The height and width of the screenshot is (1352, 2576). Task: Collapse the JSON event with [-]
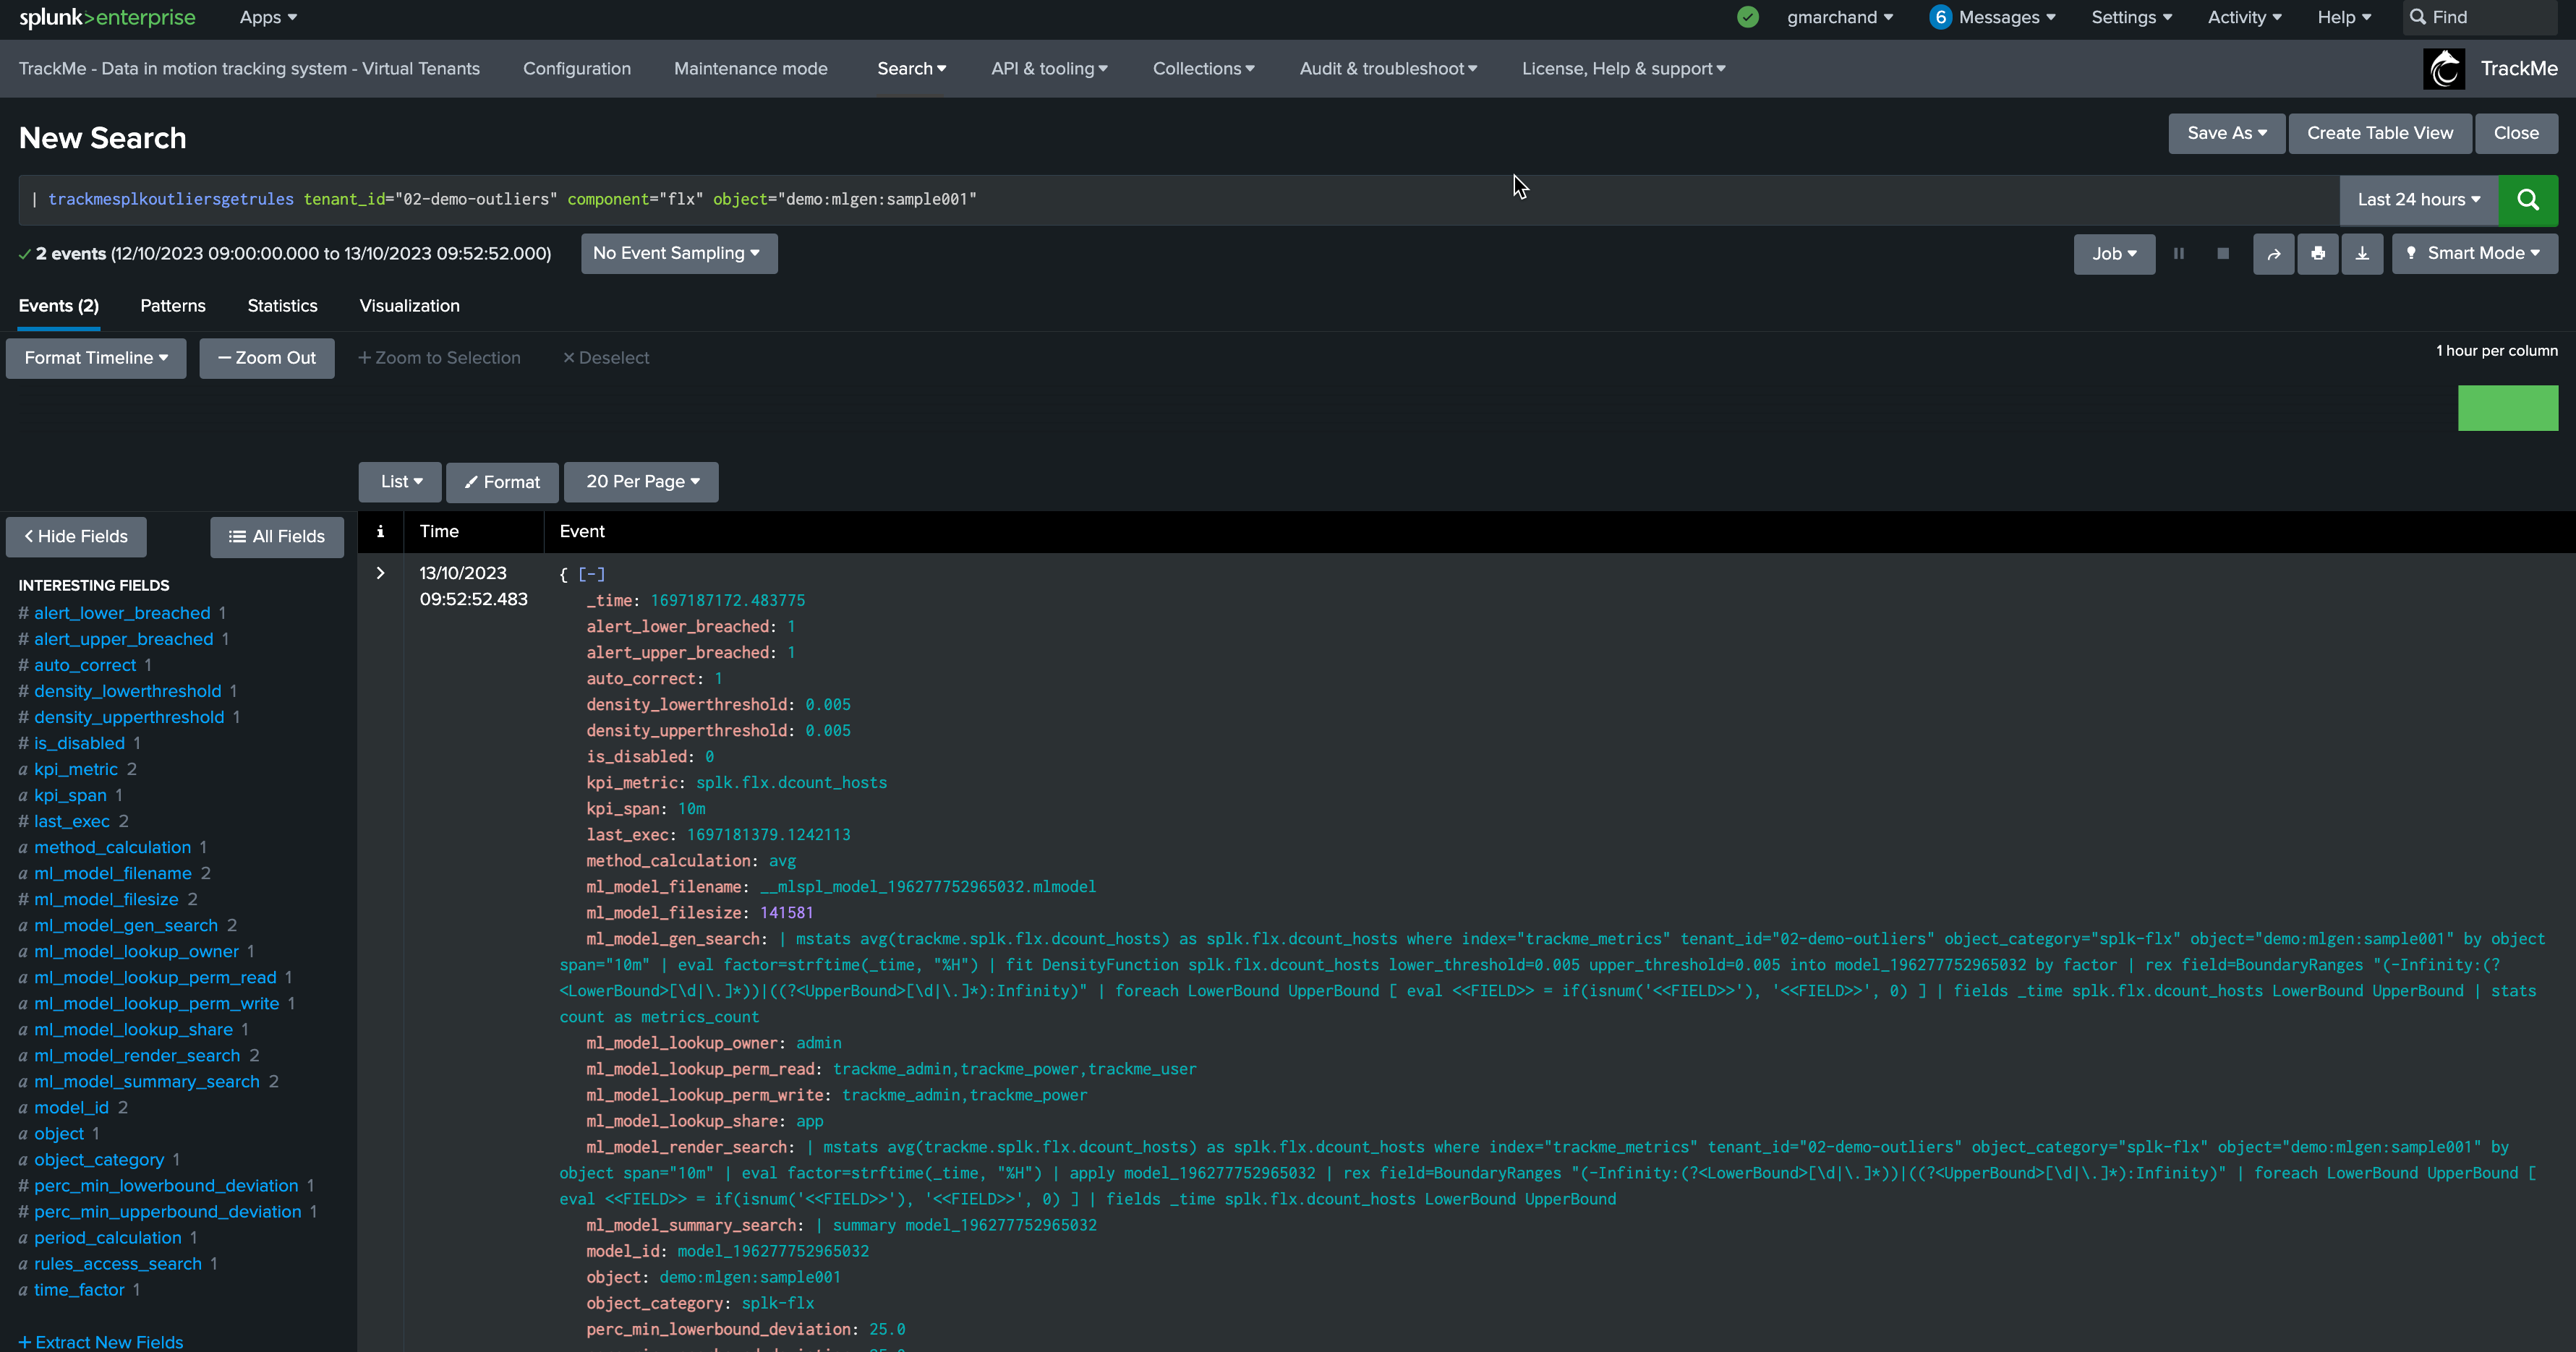pyautogui.click(x=592, y=574)
